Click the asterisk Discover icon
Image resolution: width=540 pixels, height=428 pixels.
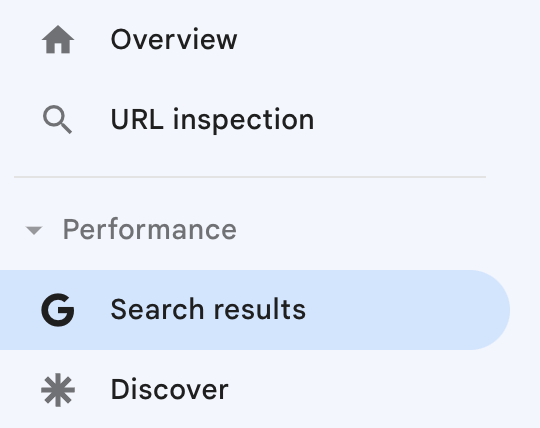[x=58, y=390]
